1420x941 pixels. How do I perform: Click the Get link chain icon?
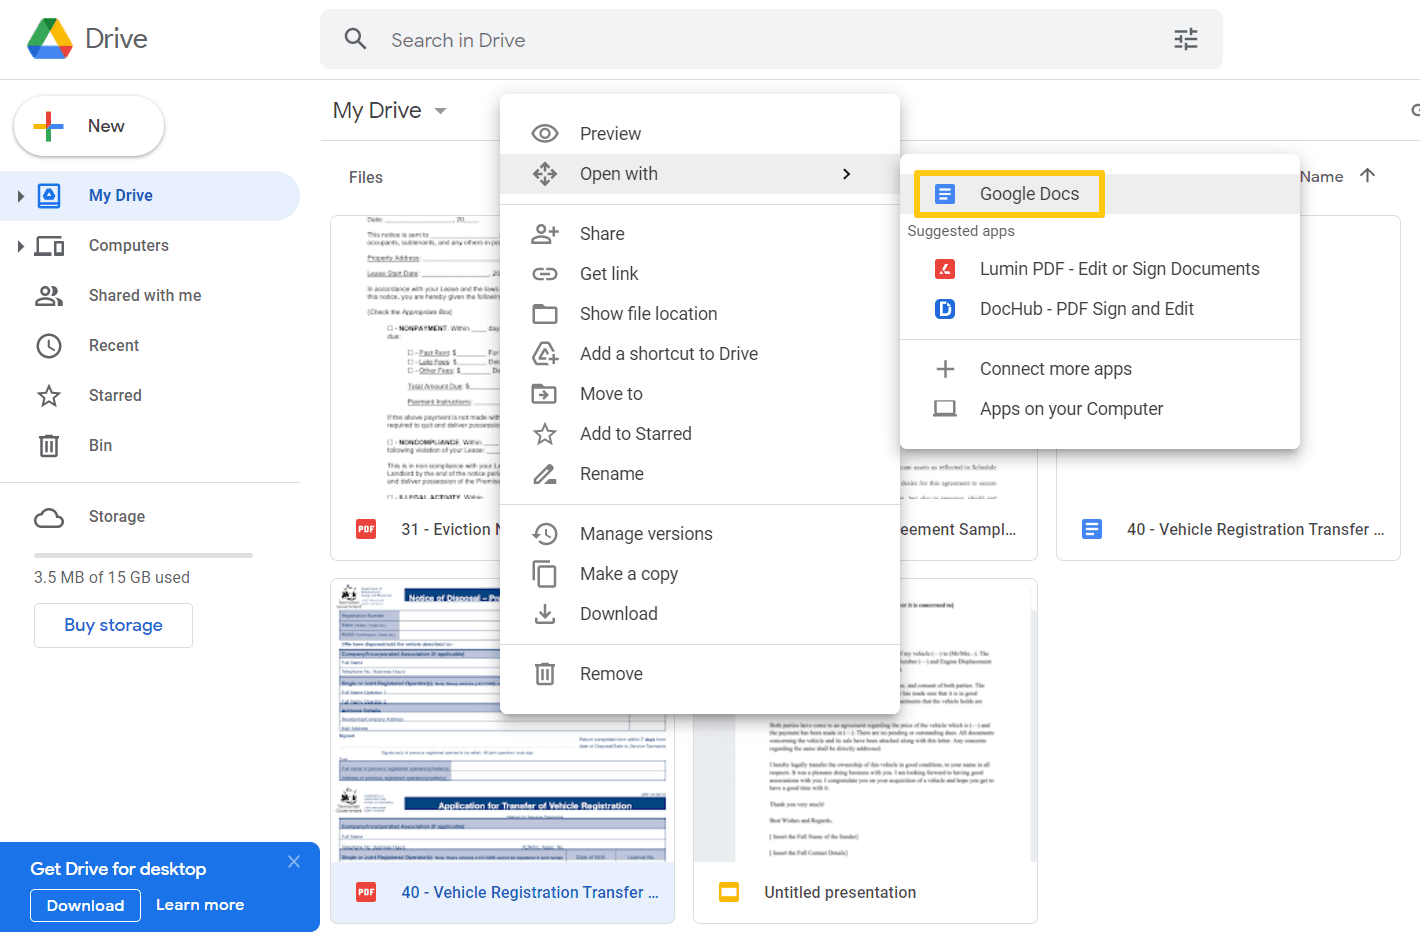(x=545, y=274)
